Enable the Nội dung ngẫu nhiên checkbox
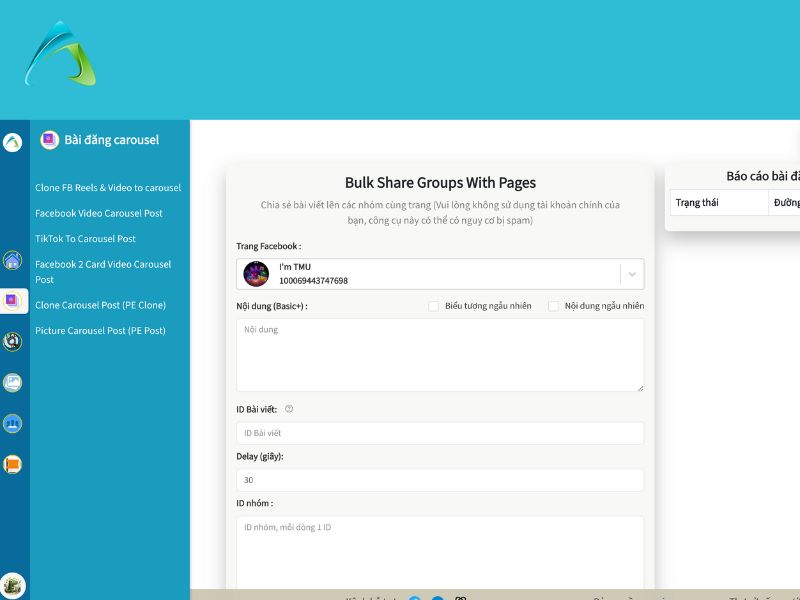Image resolution: width=800 pixels, height=600 pixels. coord(553,306)
